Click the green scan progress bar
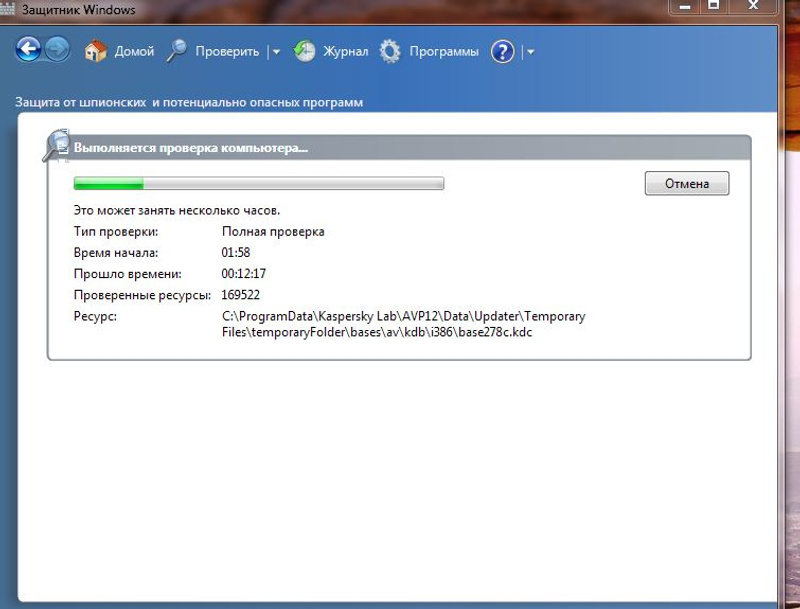The image size is (800, 609). [x=259, y=183]
